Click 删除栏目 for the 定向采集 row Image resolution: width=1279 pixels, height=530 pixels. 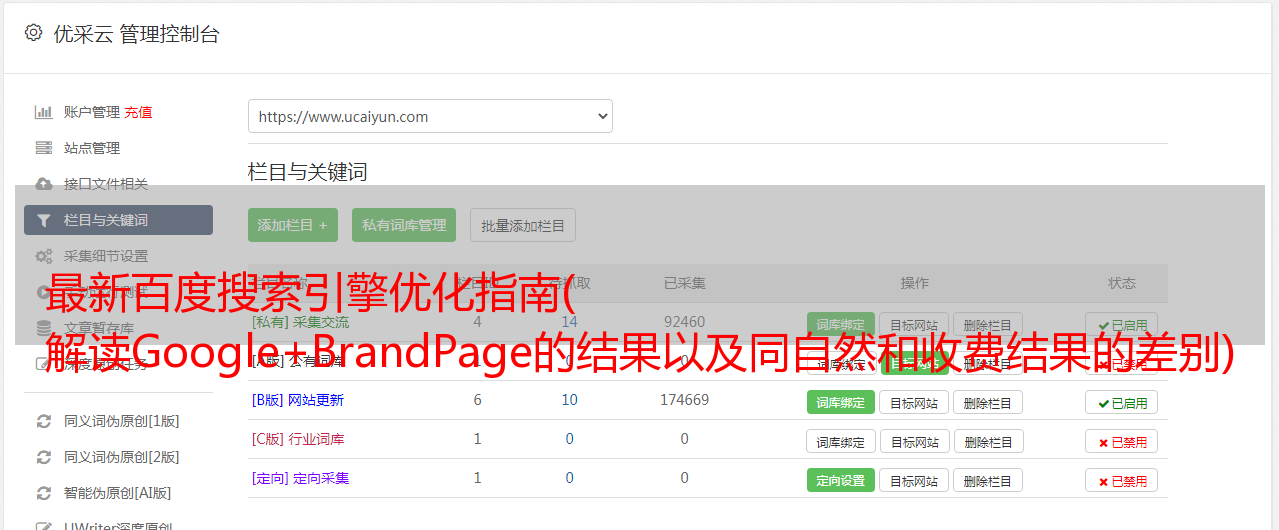[x=988, y=480]
